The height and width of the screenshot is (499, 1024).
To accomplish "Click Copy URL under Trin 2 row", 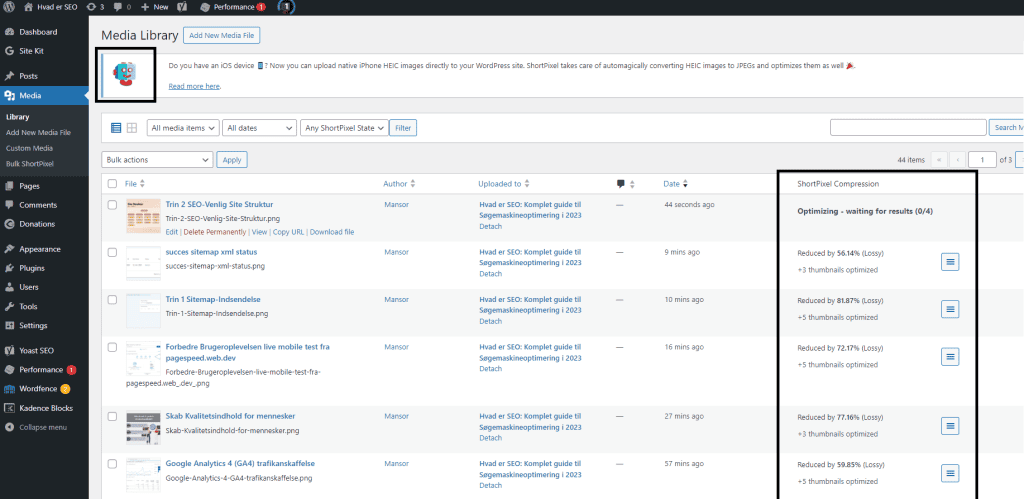I will 288,232.
